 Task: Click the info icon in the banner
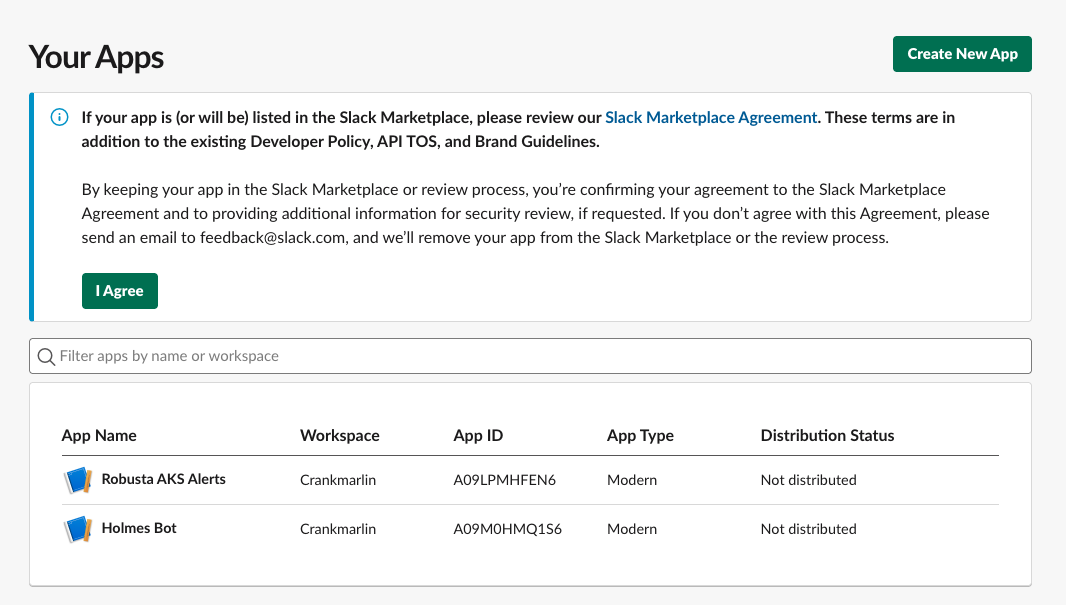click(x=60, y=117)
